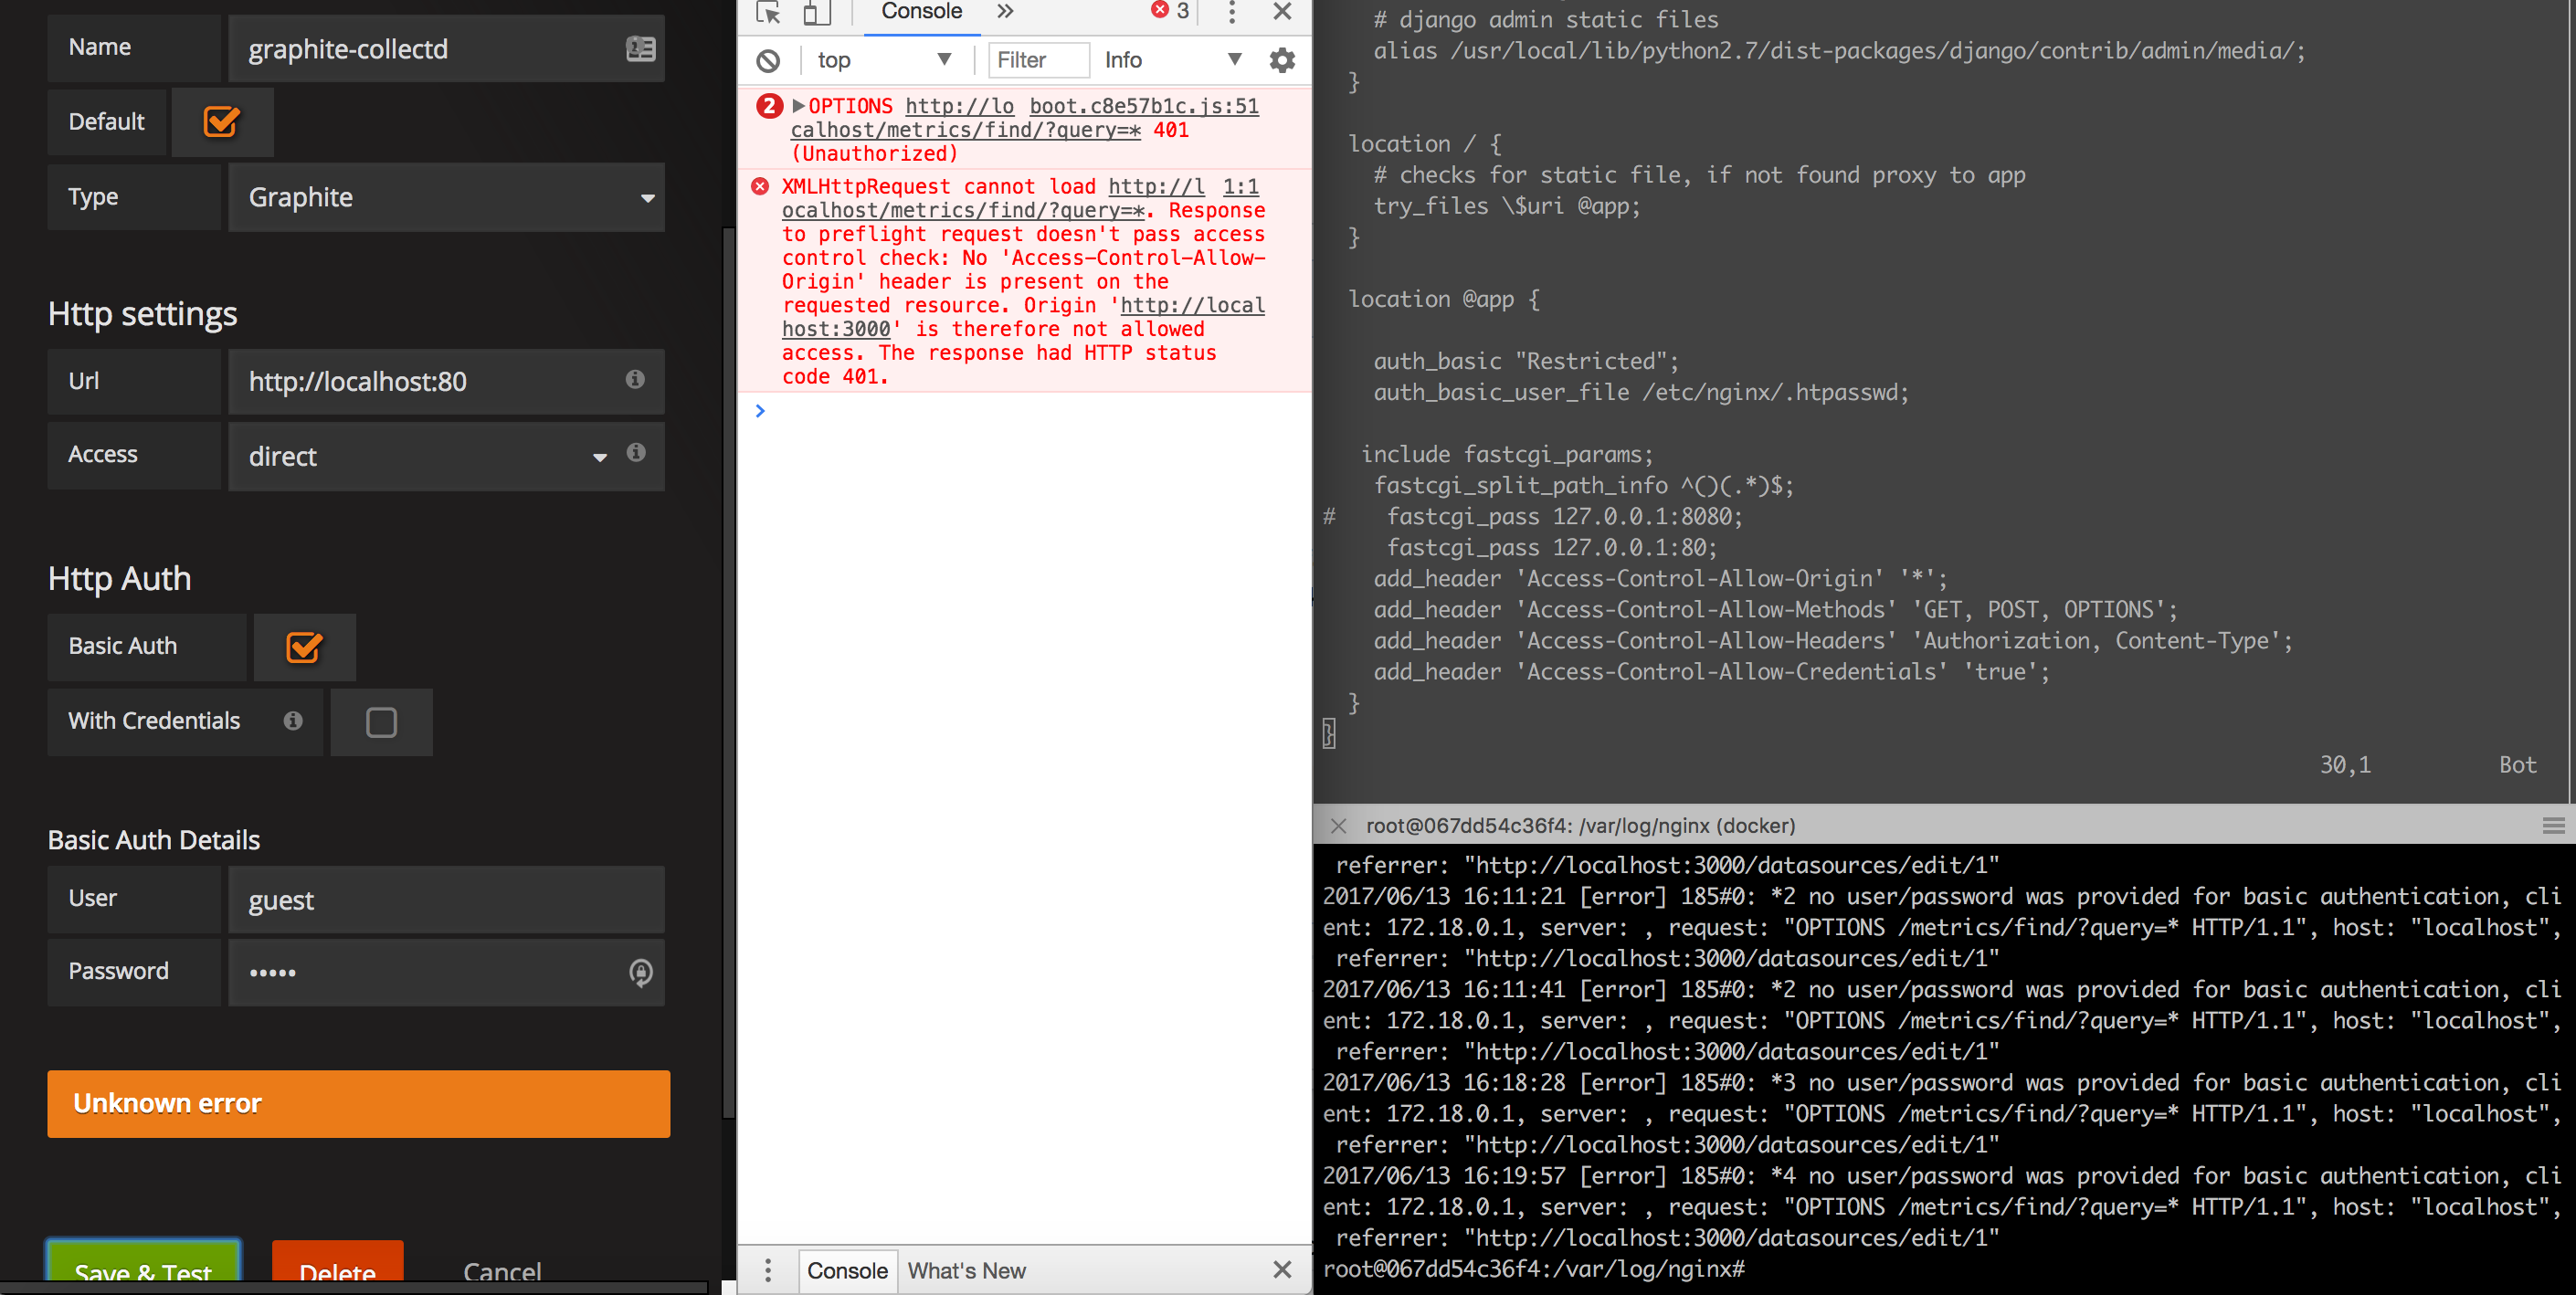Click the red error count badge showing 3
This screenshot has width=2576, height=1295.
coord(1169,11)
